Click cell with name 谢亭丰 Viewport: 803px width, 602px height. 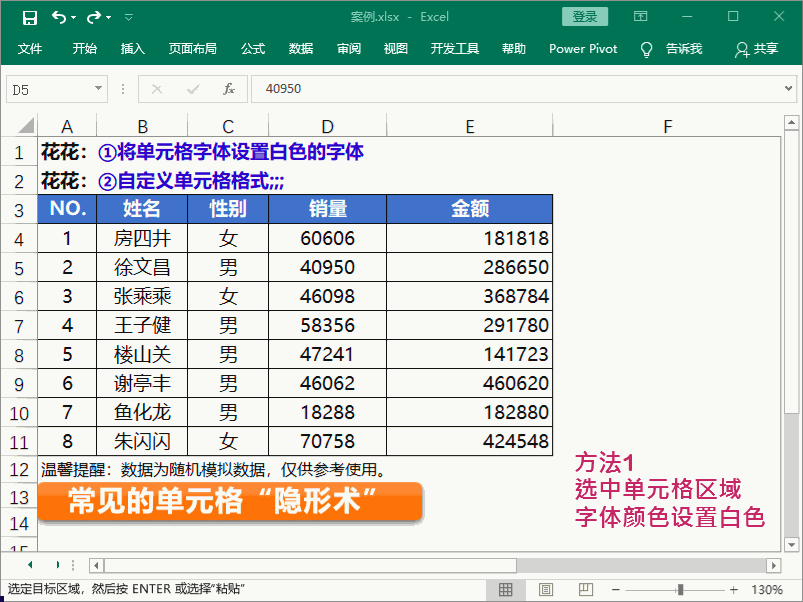pyautogui.click(x=142, y=383)
